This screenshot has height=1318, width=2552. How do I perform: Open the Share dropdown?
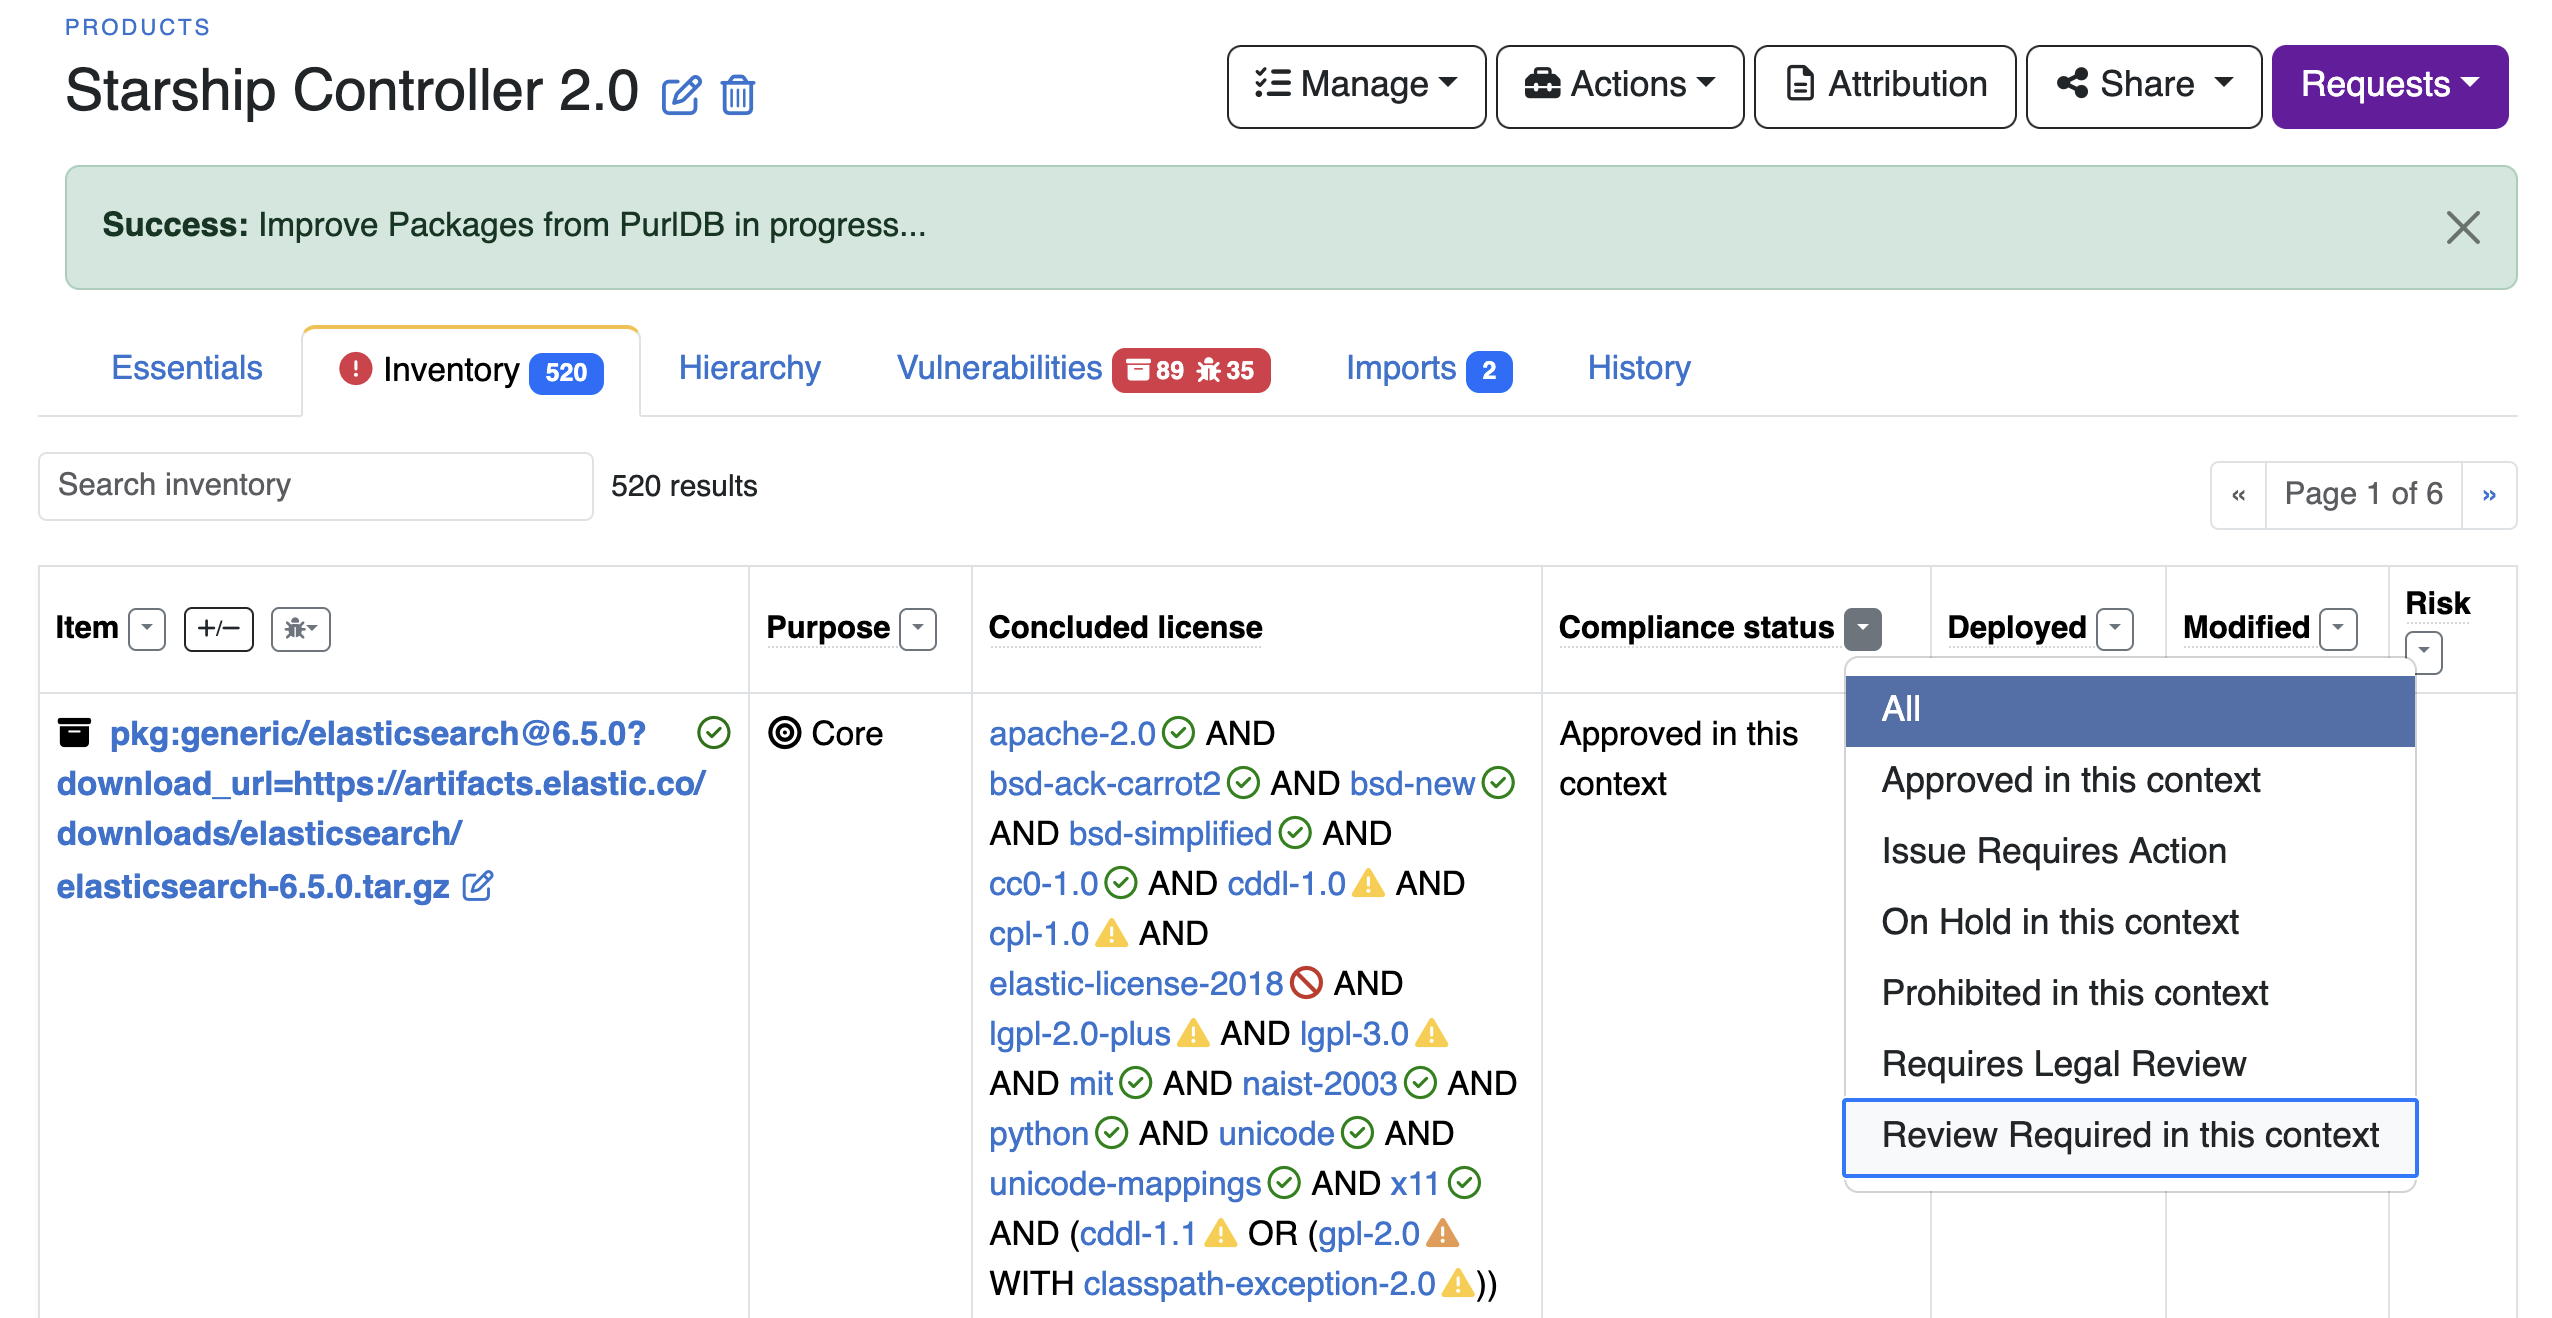tap(2143, 86)
